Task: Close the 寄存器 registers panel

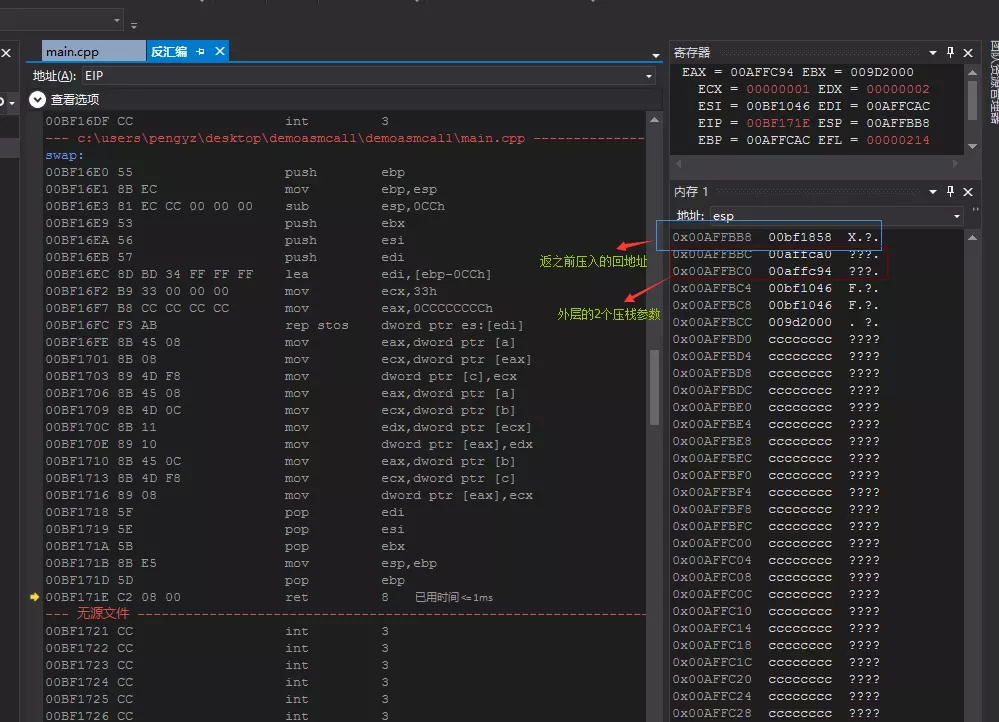Action: (968, 52)
